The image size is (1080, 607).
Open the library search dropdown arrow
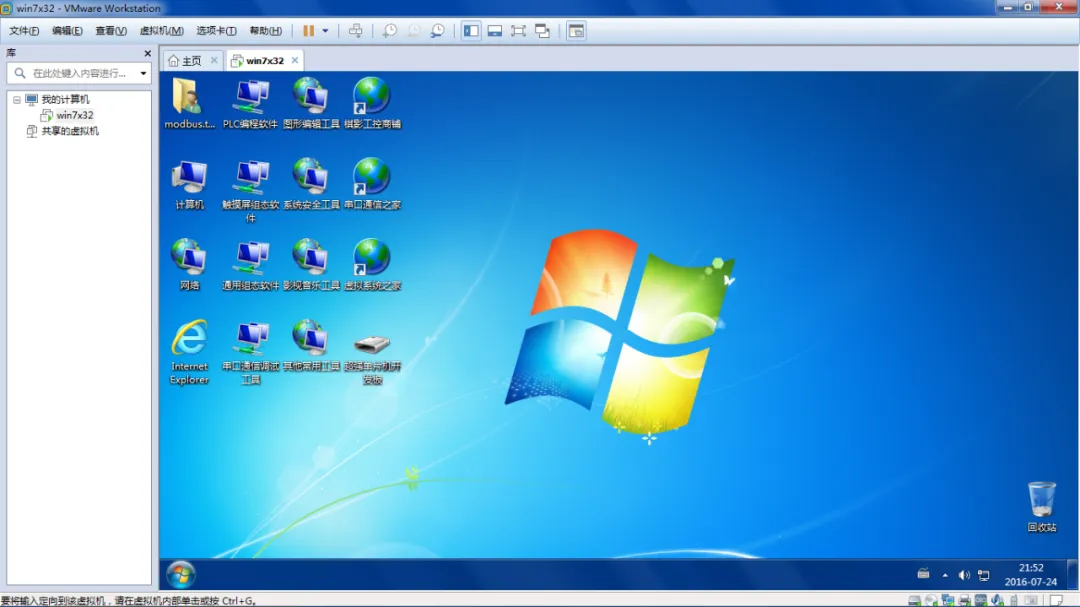(143, 73)
